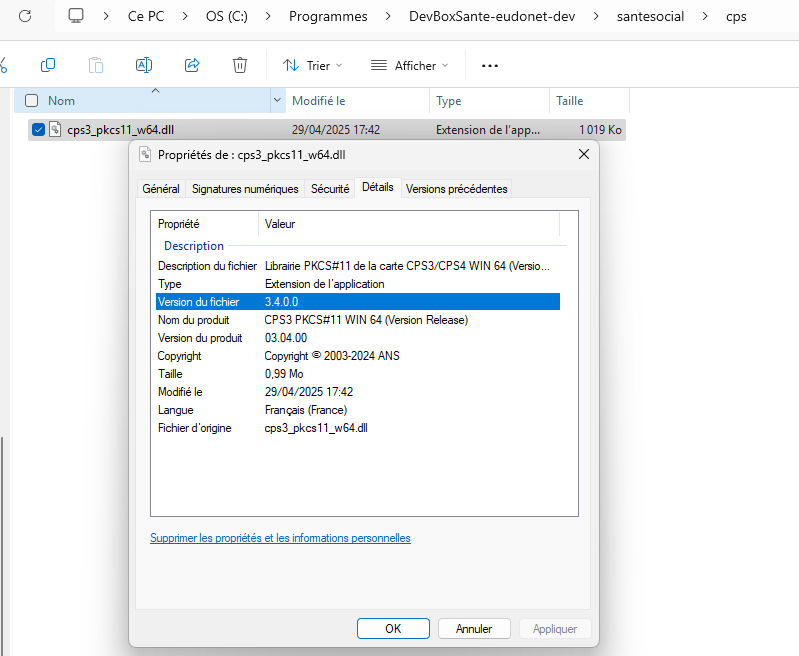Select the Description du fichier row

tap(358, 266)
